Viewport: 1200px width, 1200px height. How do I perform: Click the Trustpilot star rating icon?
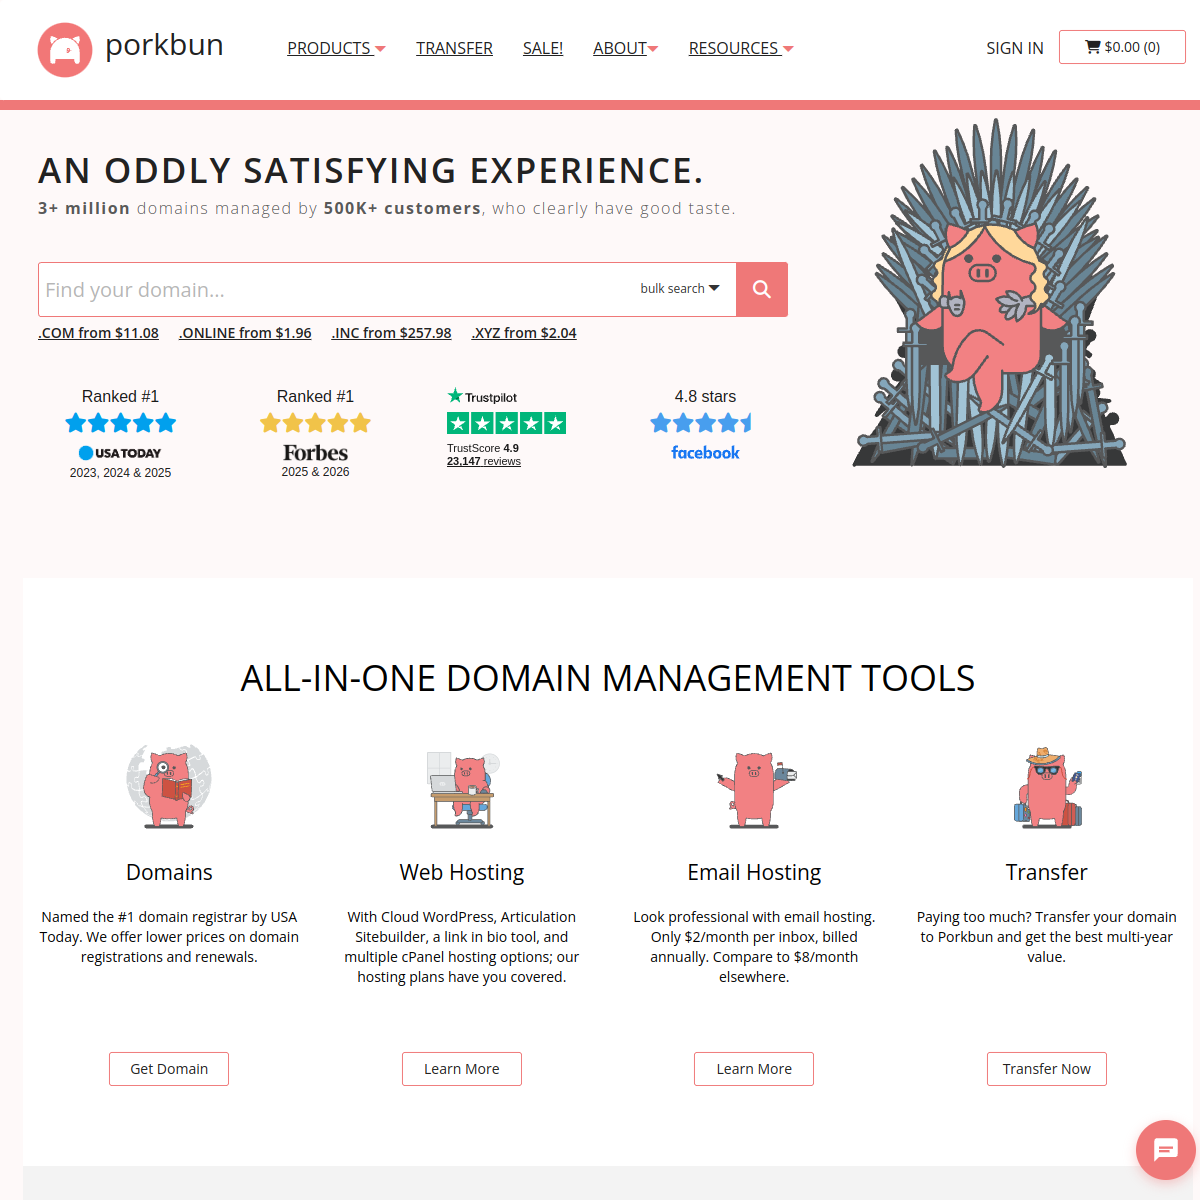(x=506, y=423)
